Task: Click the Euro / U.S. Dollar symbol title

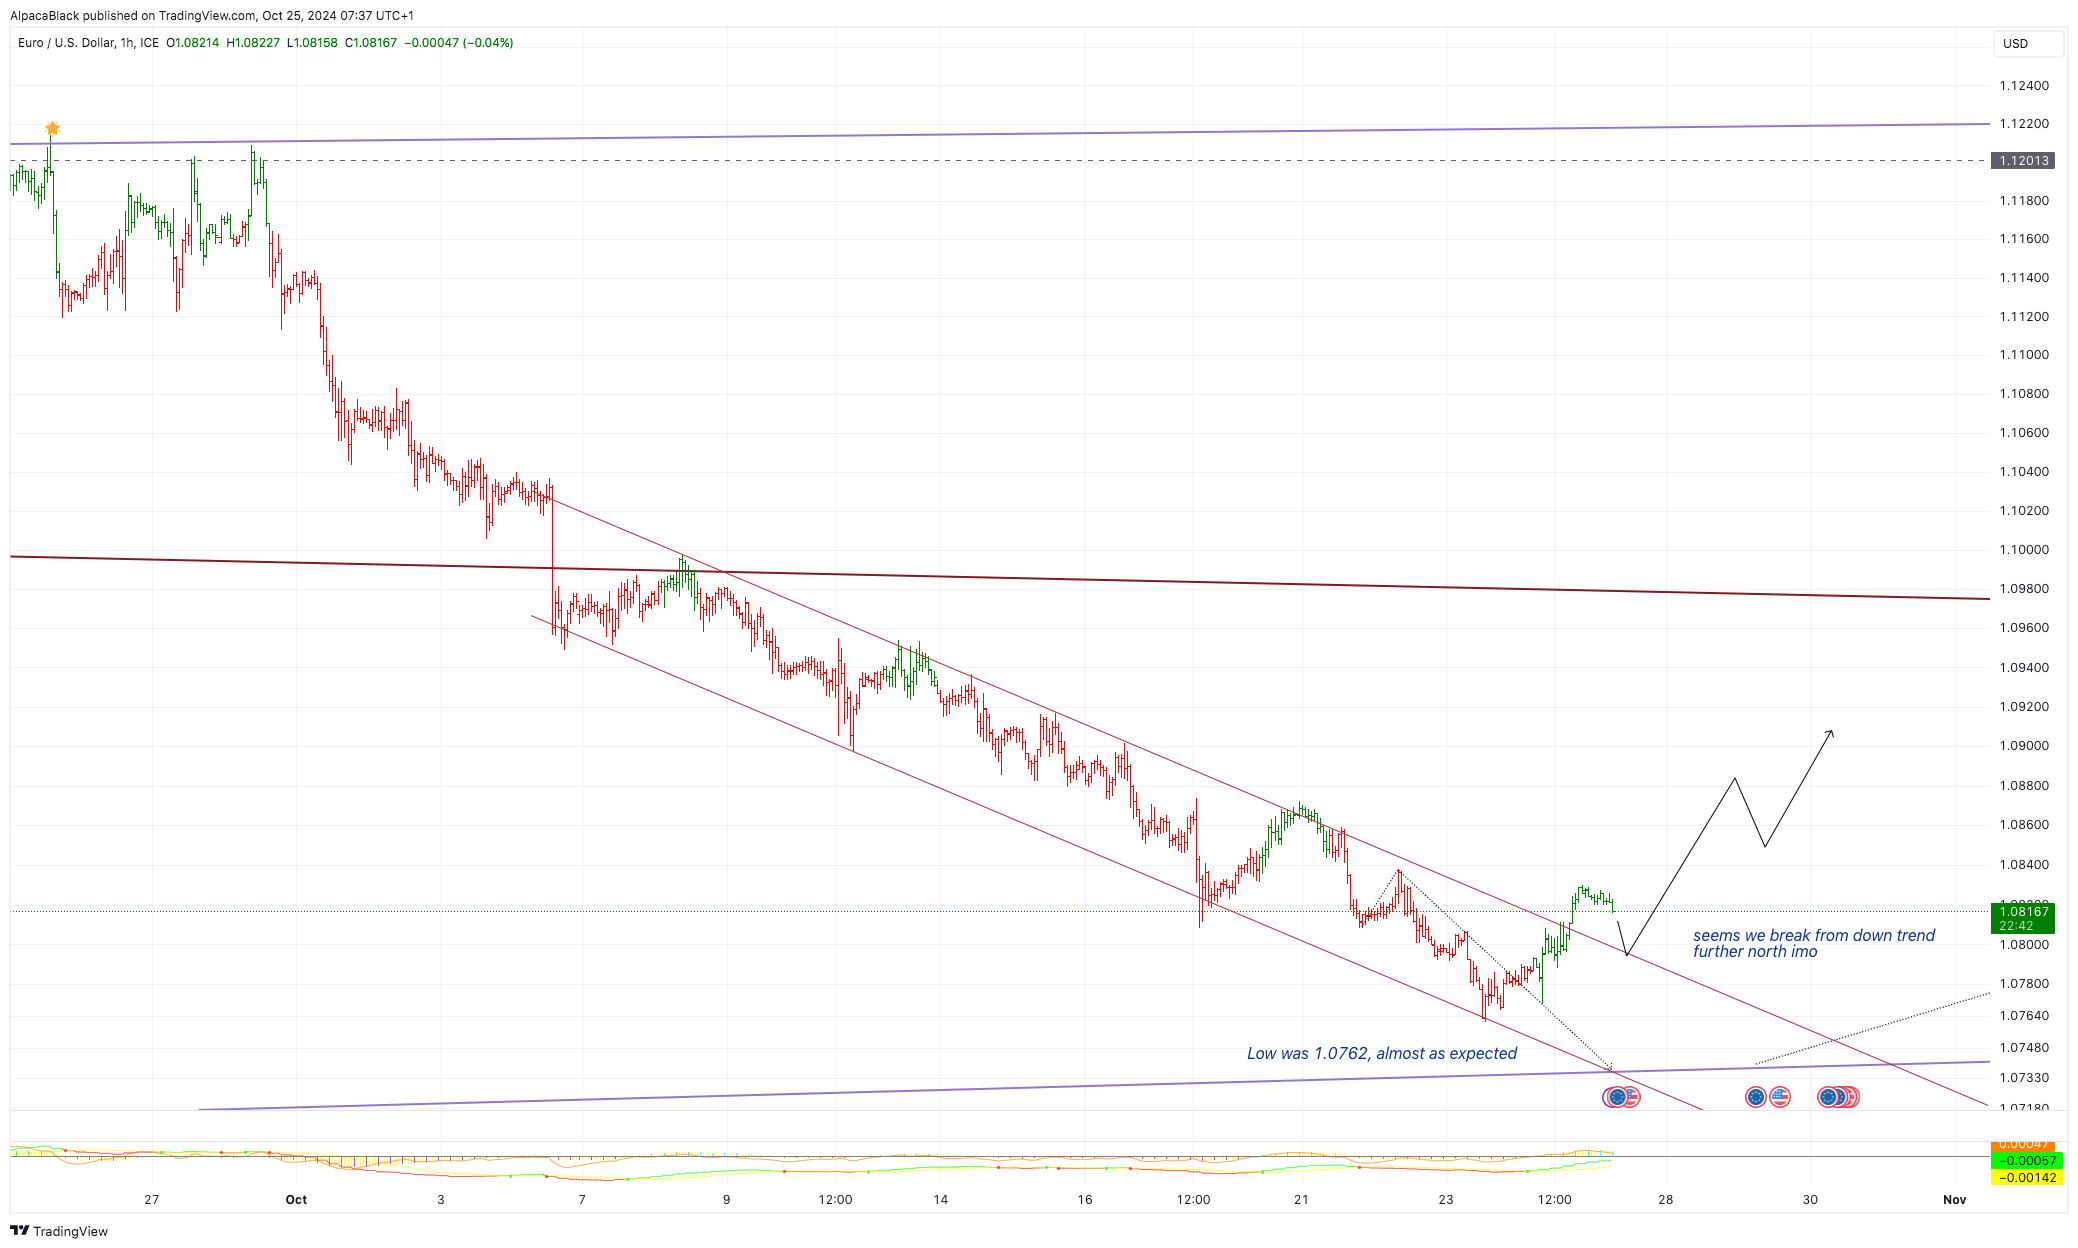Action: (x=65, y=43)
